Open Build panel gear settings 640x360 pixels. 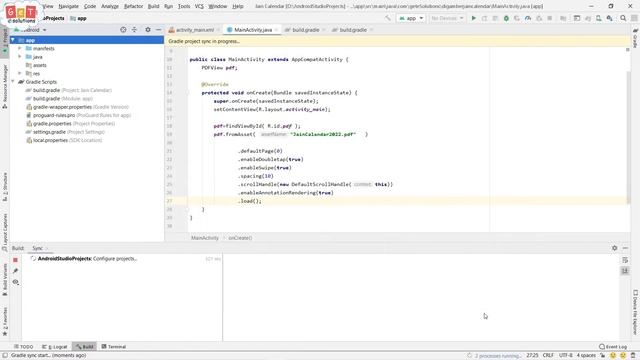(x=614, y=248)
